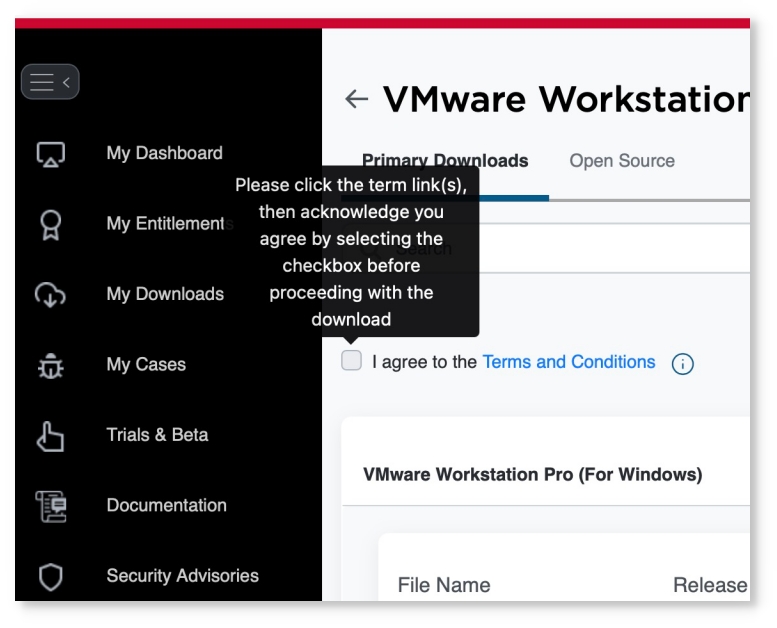Open the Documentation menu label in sidebar

[x=166, y=505]
